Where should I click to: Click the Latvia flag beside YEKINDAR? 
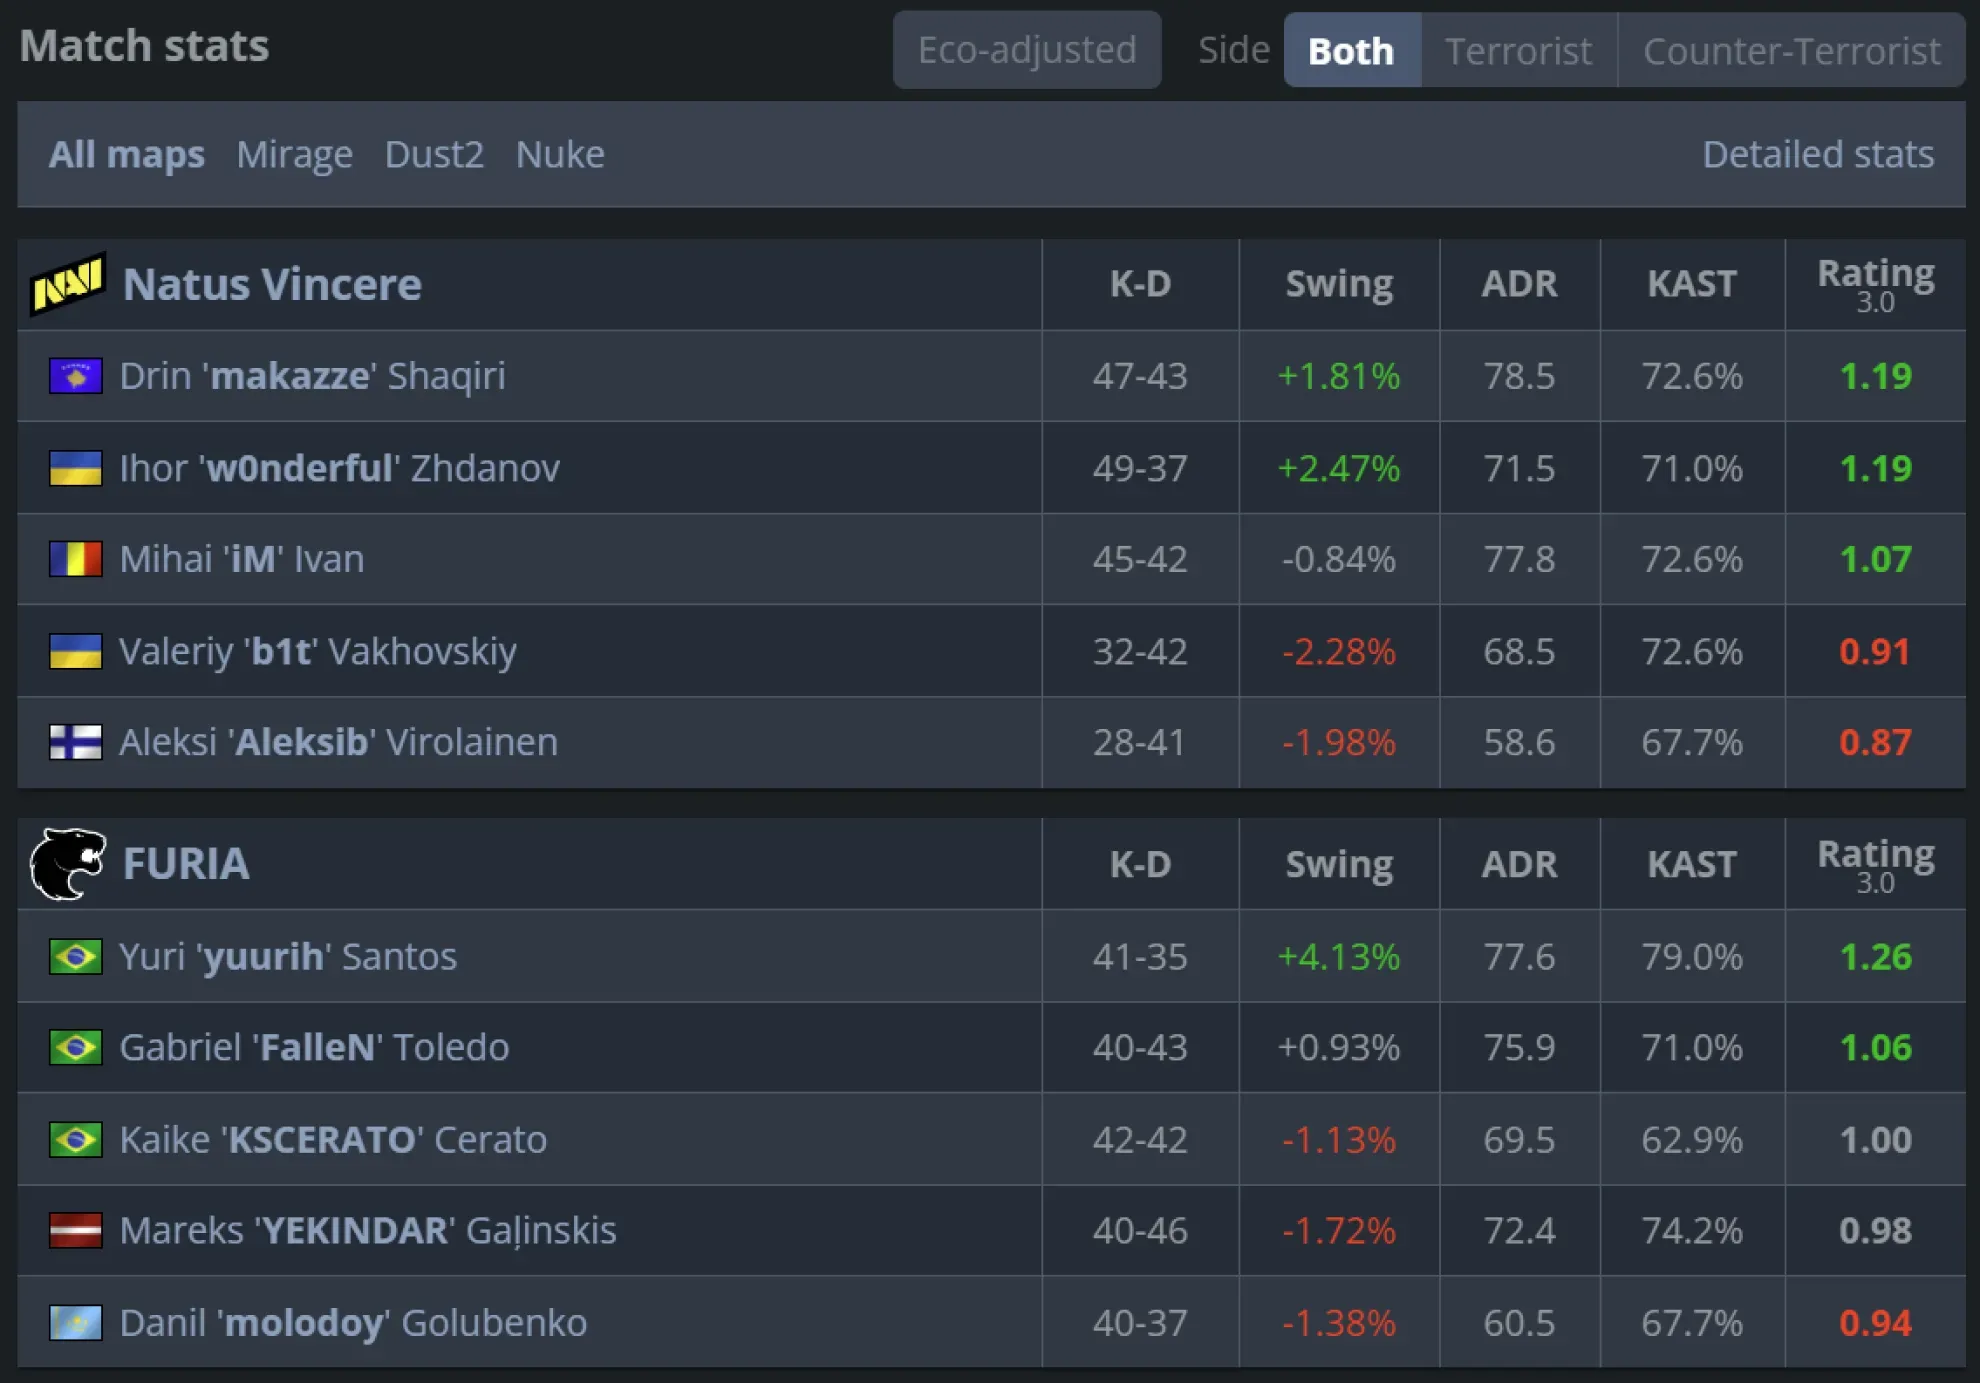point(76,1231)
